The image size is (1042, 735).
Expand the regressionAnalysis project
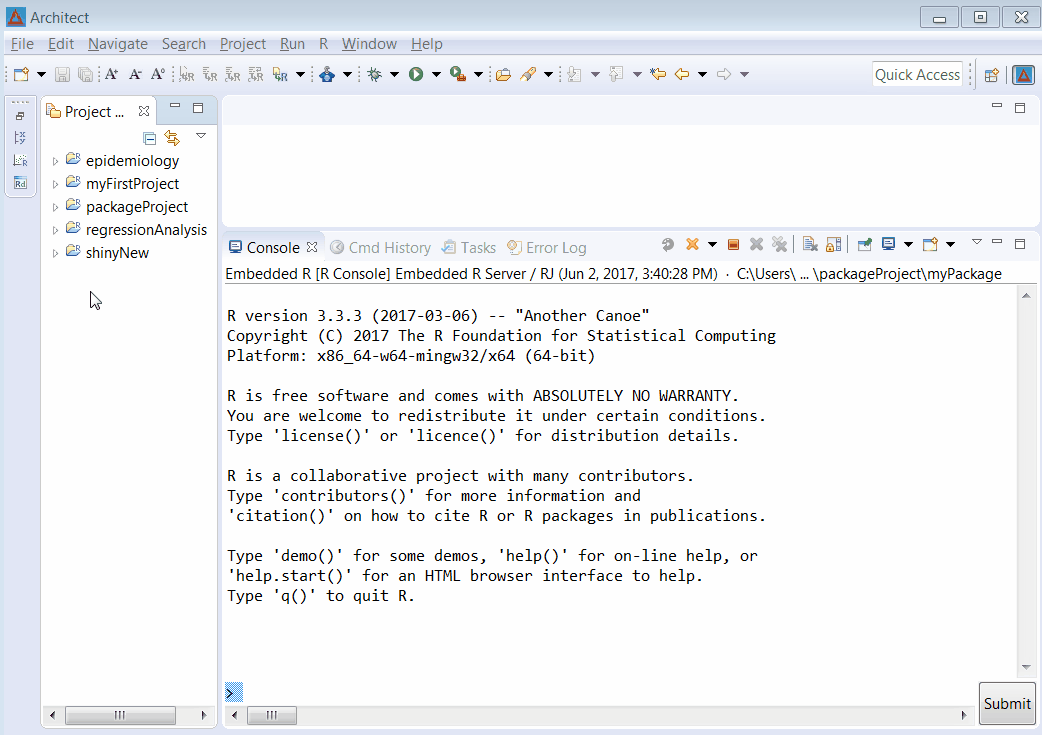[x=55, y=231]
